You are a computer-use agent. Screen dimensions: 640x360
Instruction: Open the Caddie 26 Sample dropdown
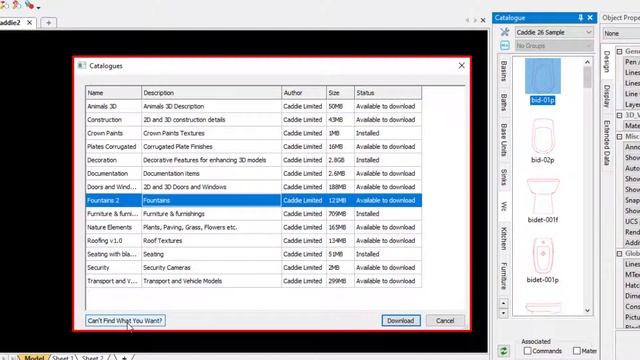(553, 32)
